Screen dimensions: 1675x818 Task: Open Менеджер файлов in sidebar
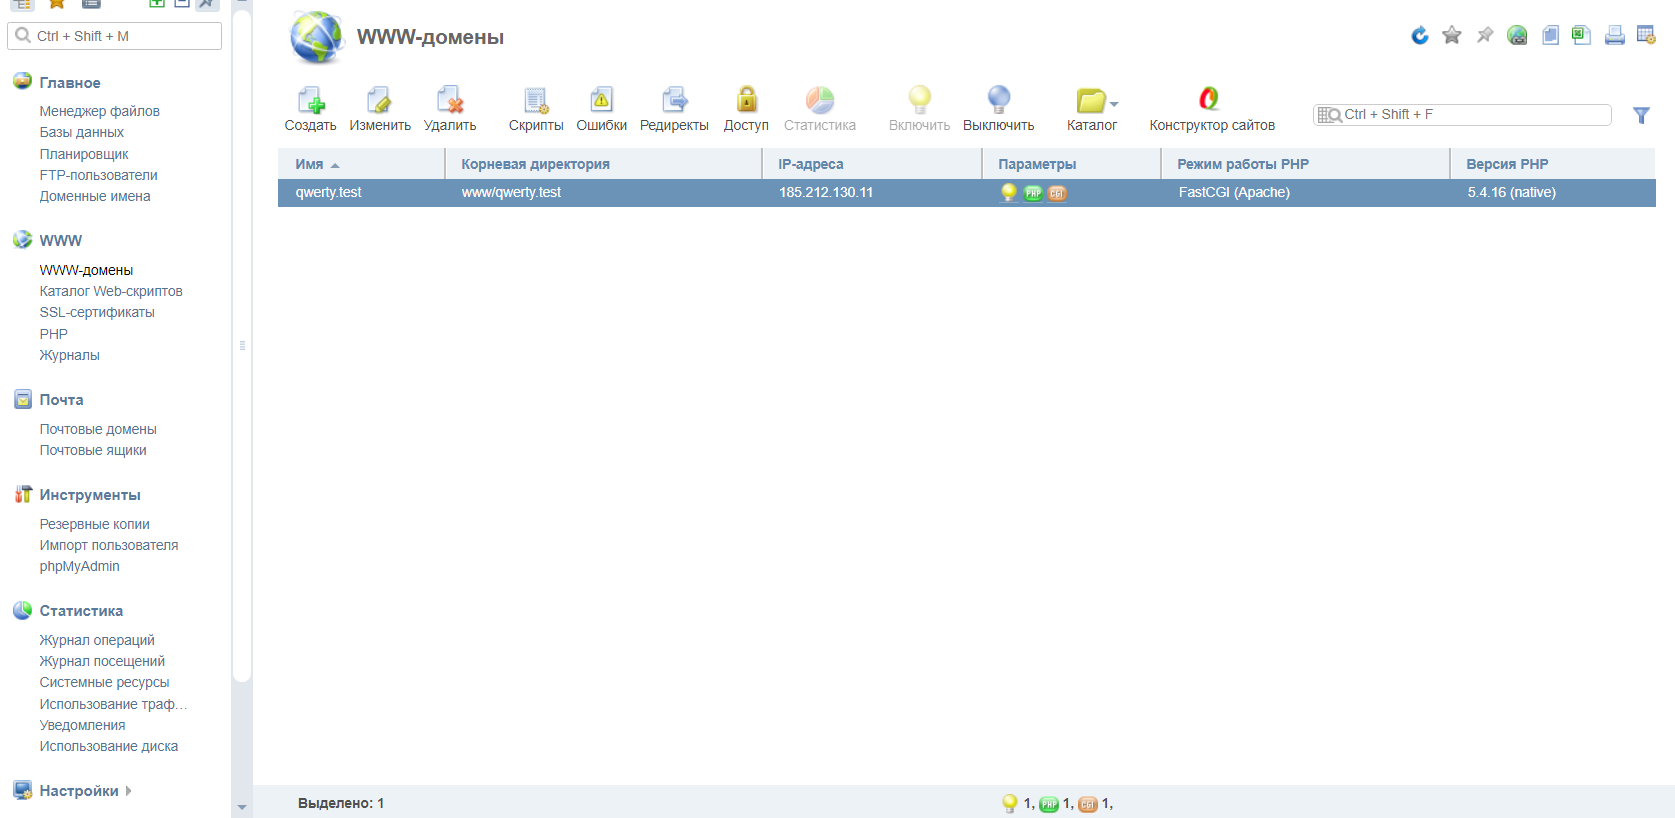point(100,111)
